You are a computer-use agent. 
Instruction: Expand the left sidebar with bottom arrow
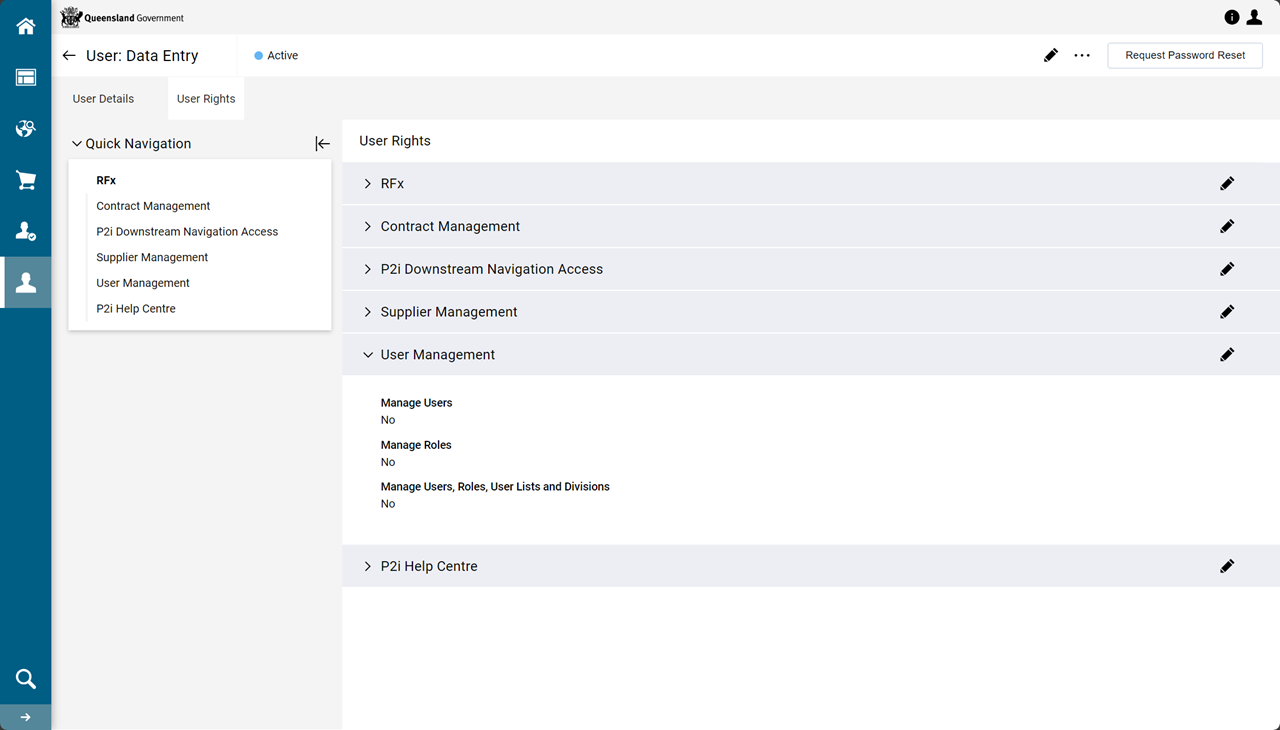click(25, 717)
